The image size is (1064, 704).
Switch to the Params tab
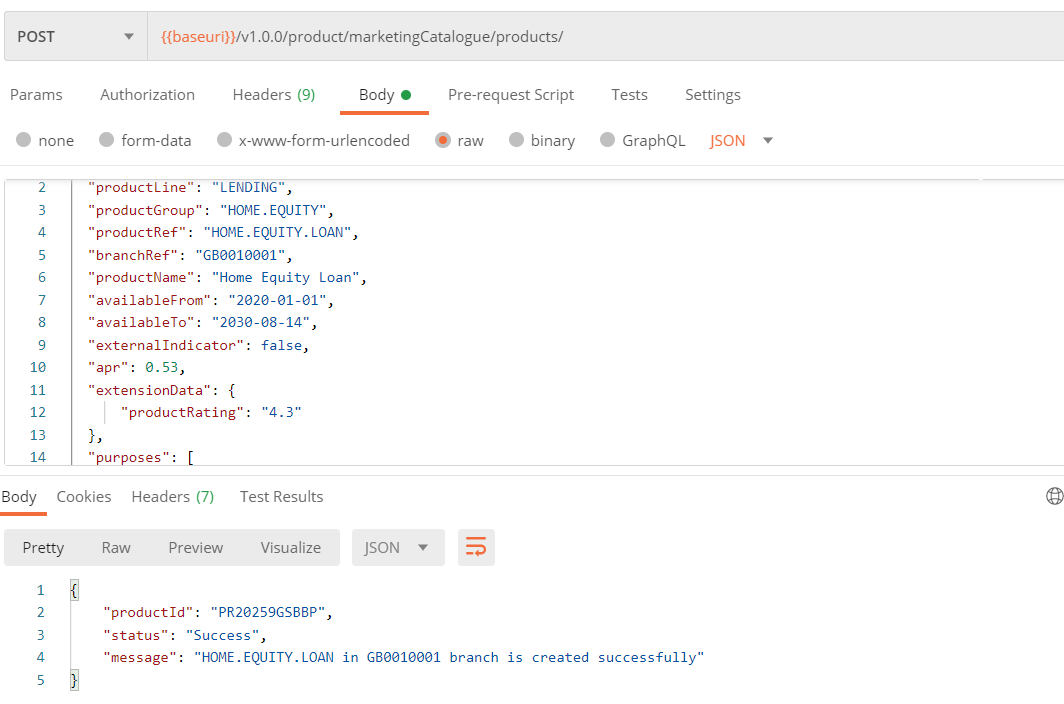tap(36, 95)
